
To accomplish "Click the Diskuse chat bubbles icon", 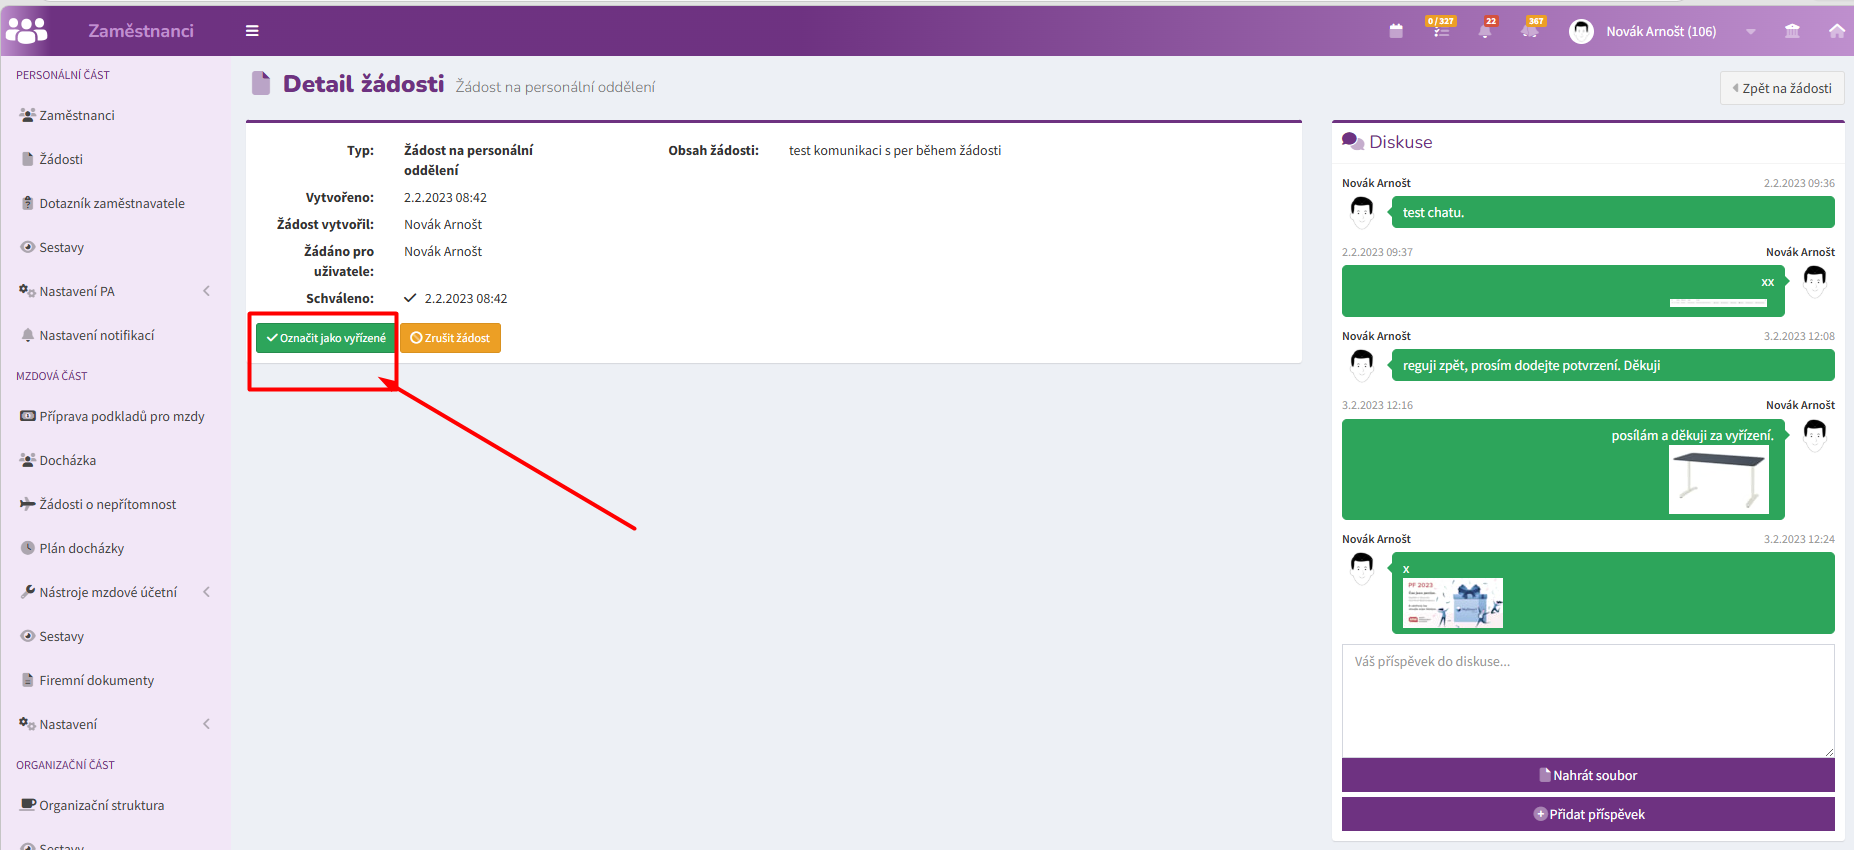I will tap(1353, 141).
